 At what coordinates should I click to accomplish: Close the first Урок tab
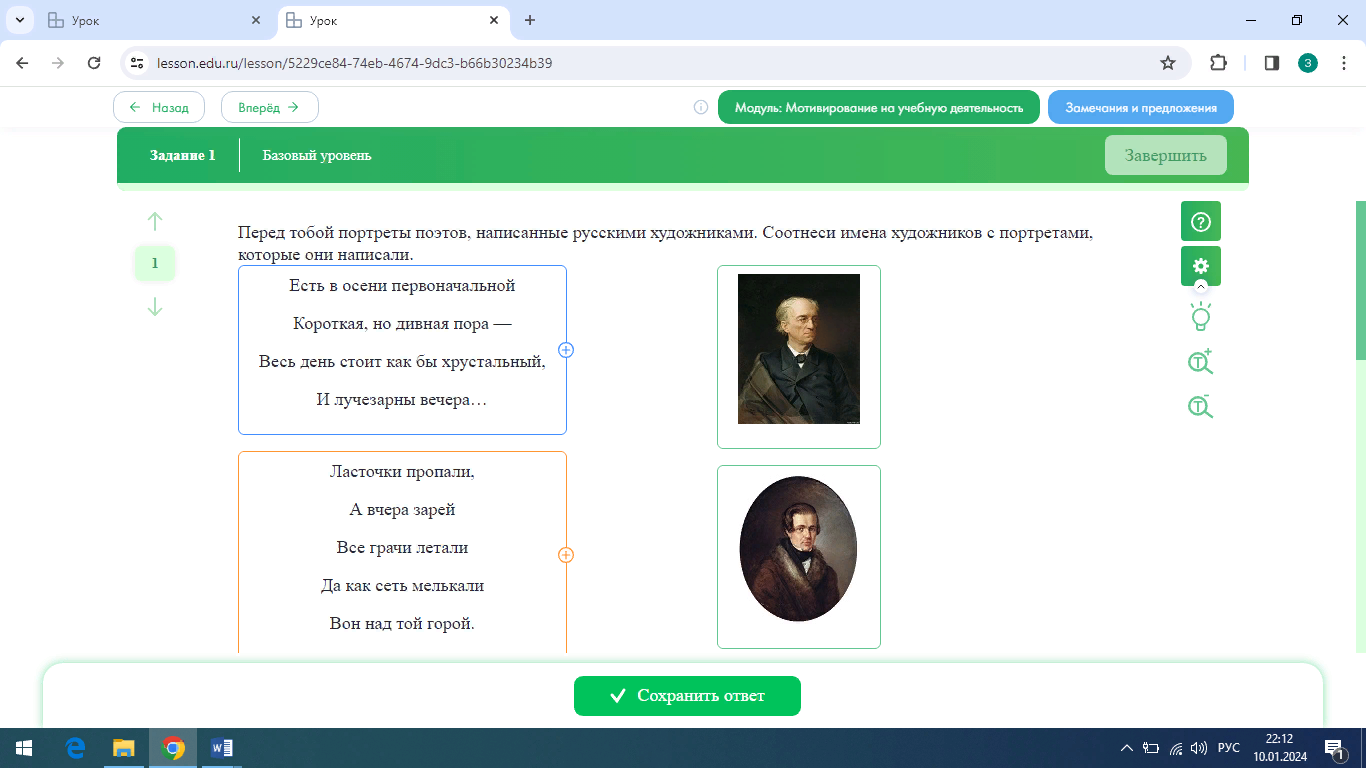pos(256,20)
